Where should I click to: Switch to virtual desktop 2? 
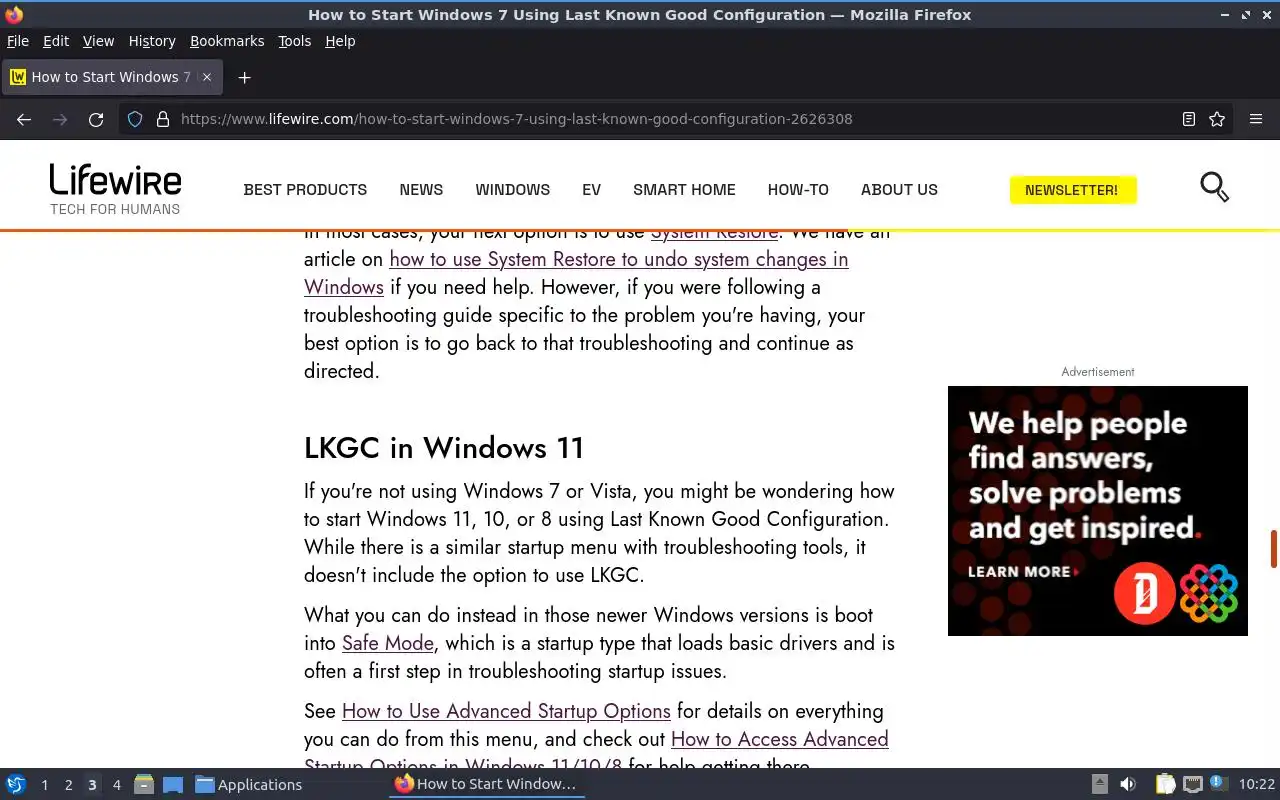coord(68,785)
